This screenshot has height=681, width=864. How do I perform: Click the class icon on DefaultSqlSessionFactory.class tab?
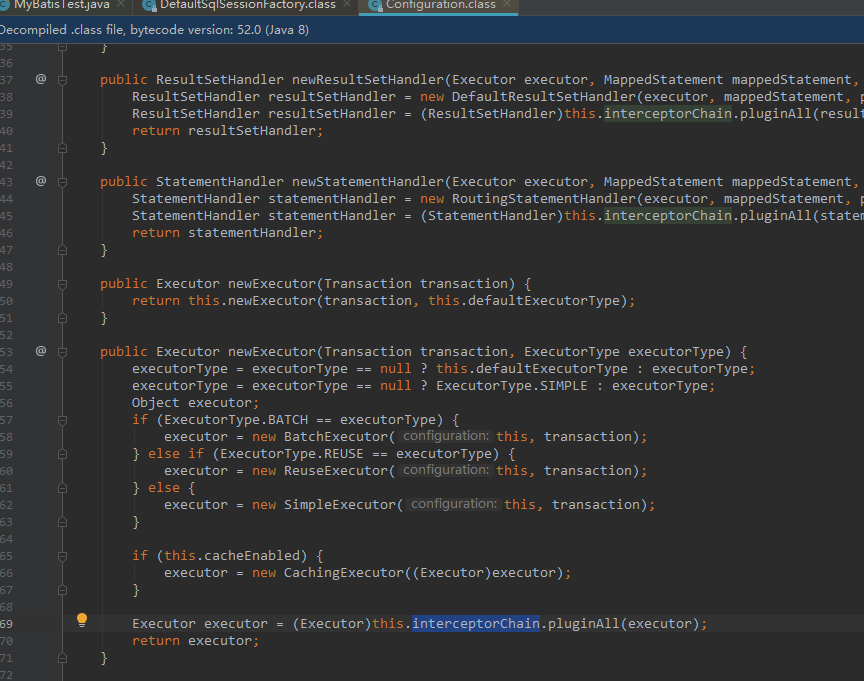click(147, 5)
